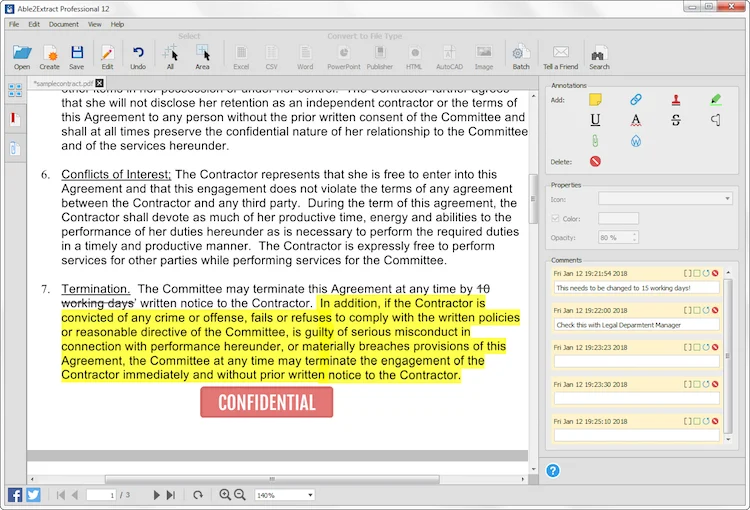Add a caret annotation

[x=716, y=120]
